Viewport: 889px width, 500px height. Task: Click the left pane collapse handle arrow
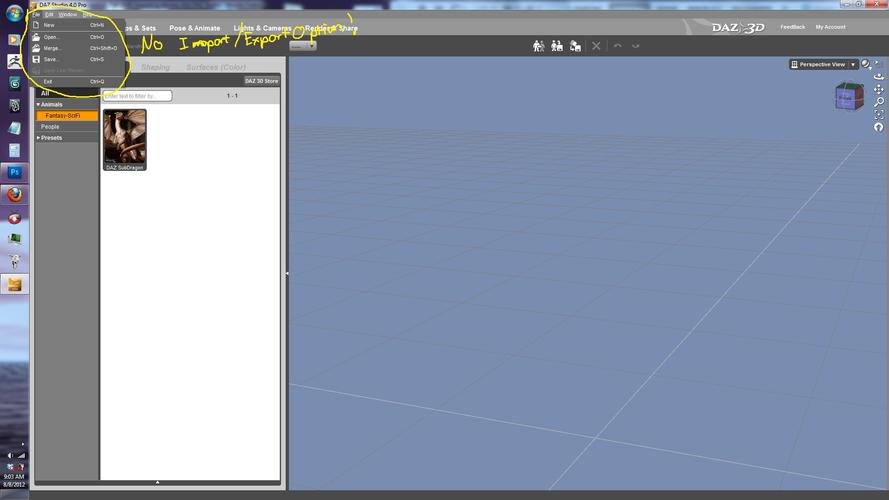coord(286,274)
